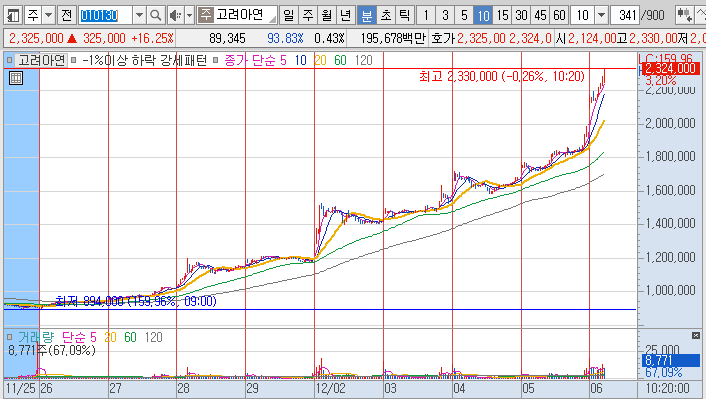Click the panel collapse icon at toolbar start

point(13,16)
